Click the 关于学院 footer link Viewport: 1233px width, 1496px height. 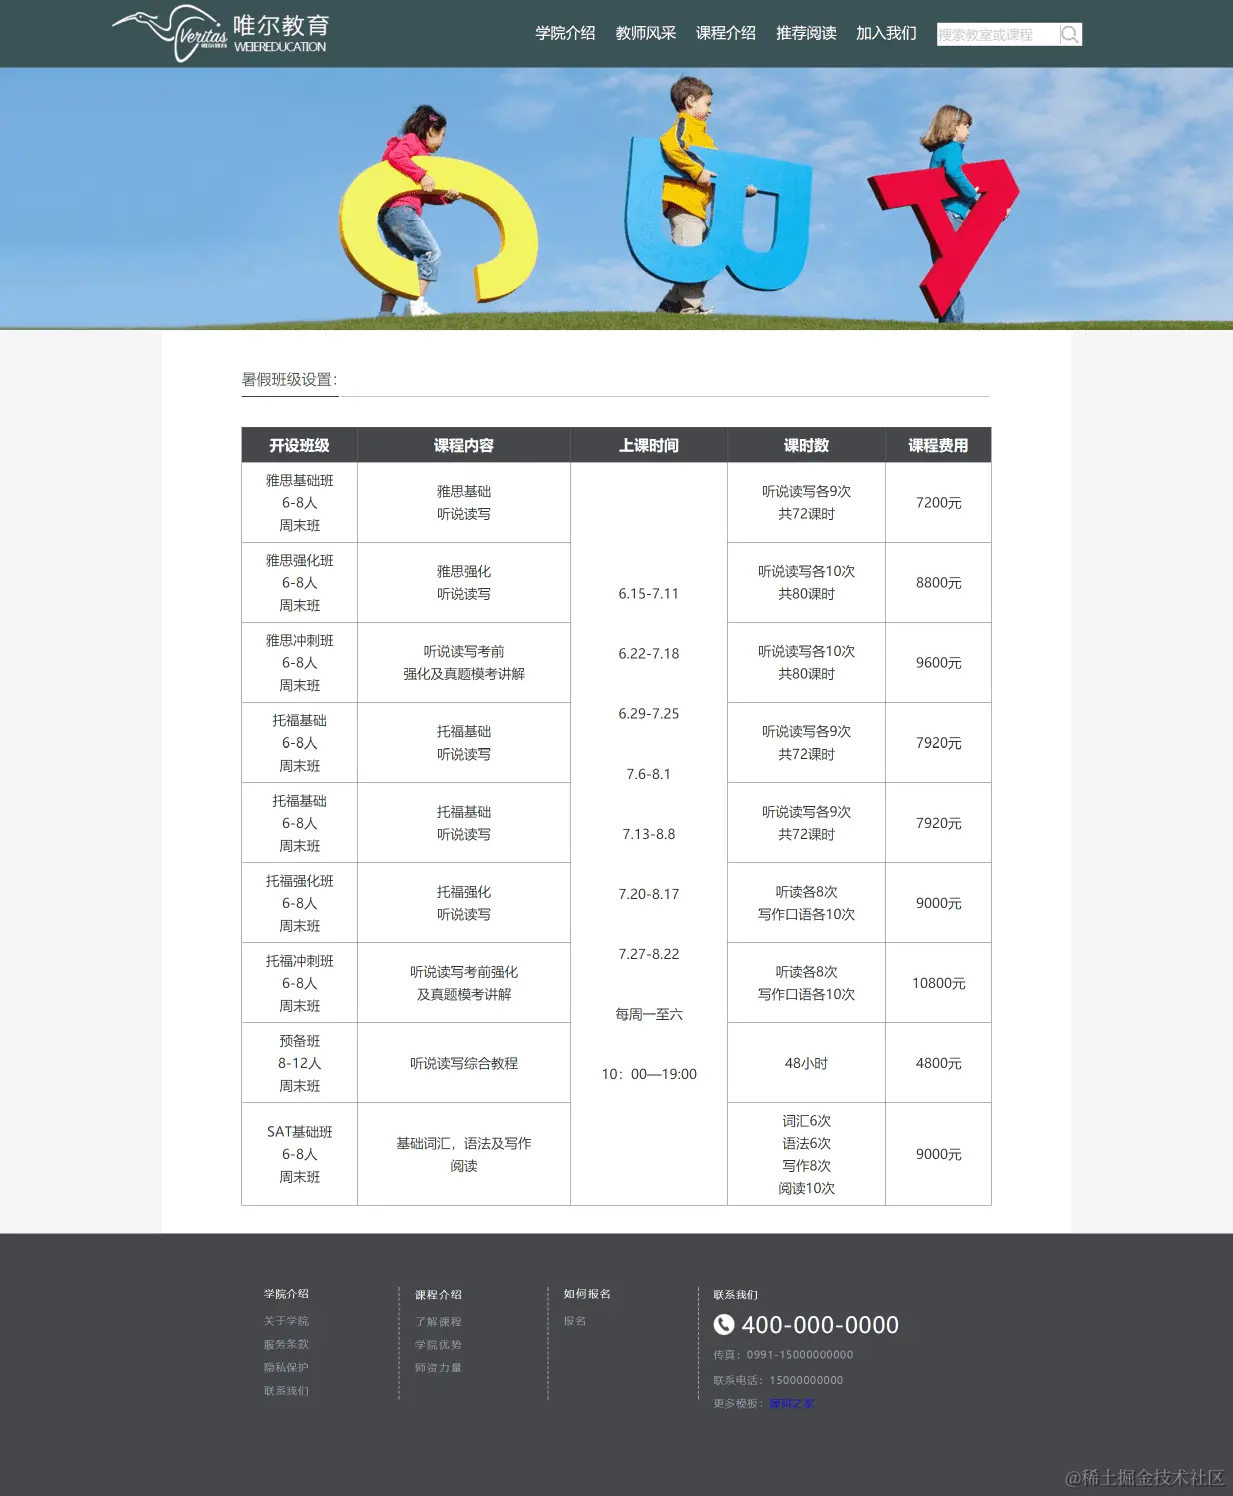(285, 1321)
